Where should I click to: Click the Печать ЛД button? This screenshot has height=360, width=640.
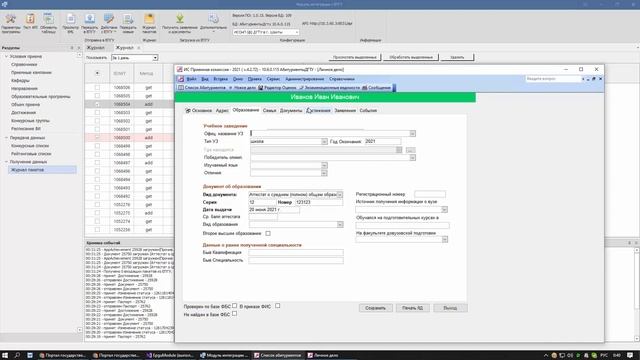(412, 308)
